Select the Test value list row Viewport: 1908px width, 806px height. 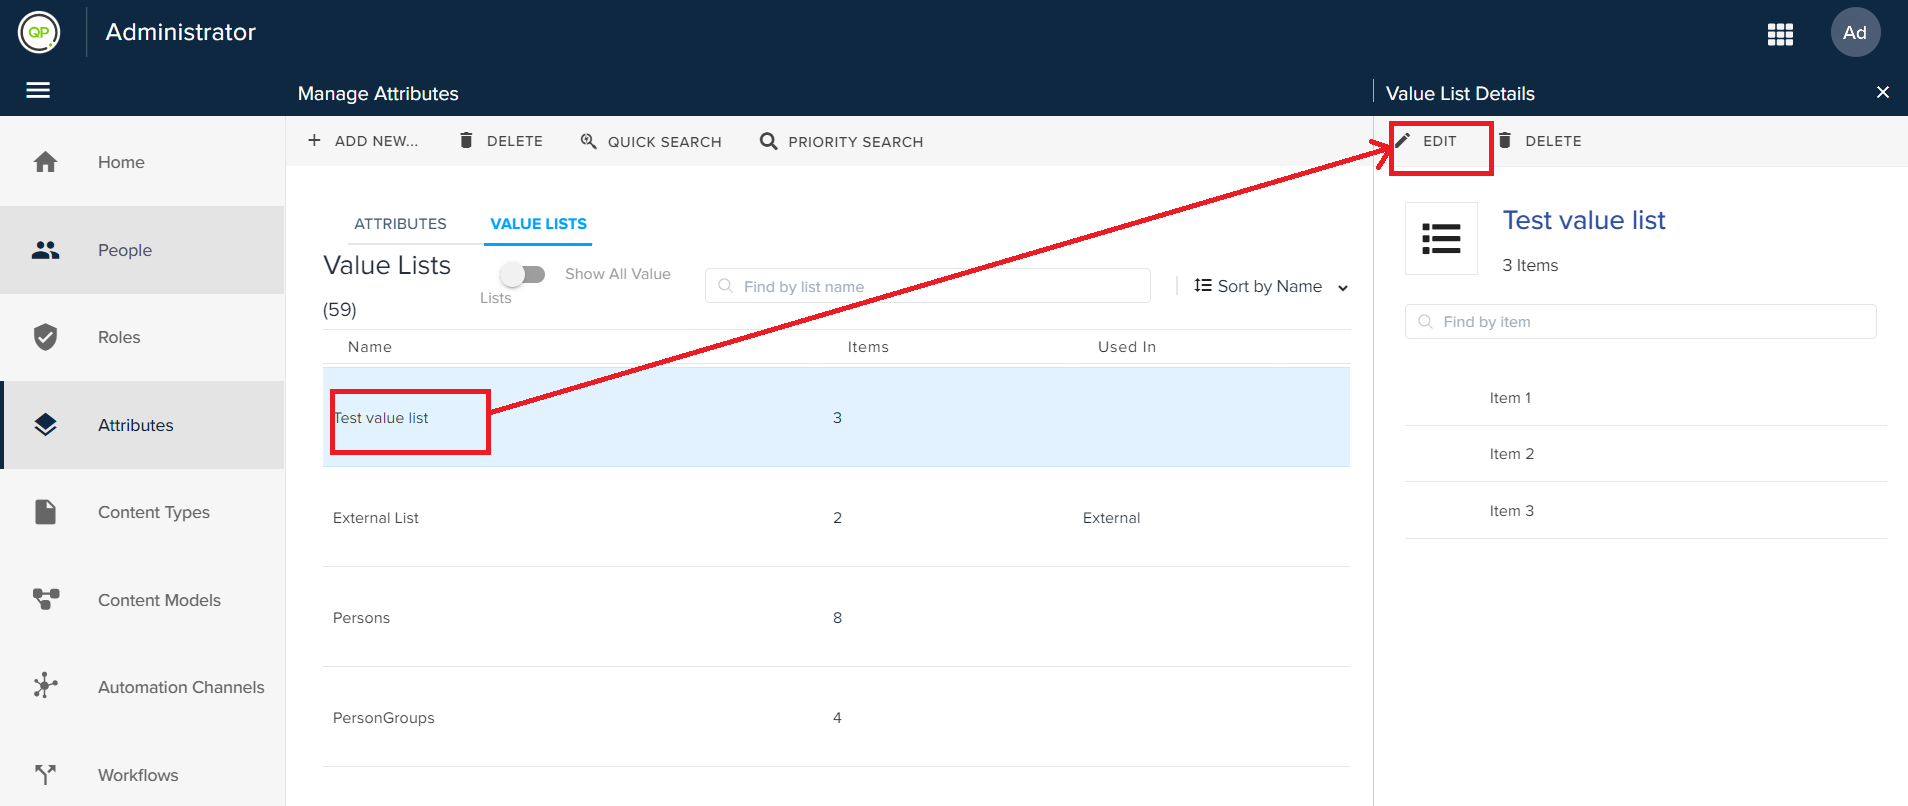click(x=836, y=417)
